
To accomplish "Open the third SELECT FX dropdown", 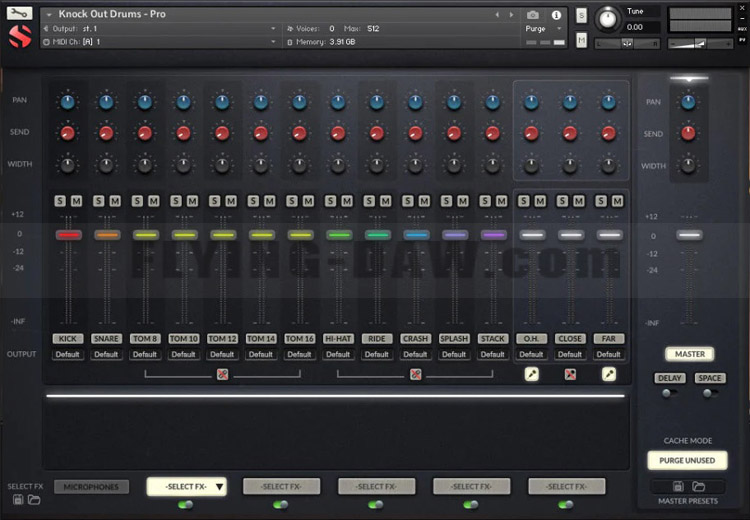I will pyautogui.click(x=377, y=487).
